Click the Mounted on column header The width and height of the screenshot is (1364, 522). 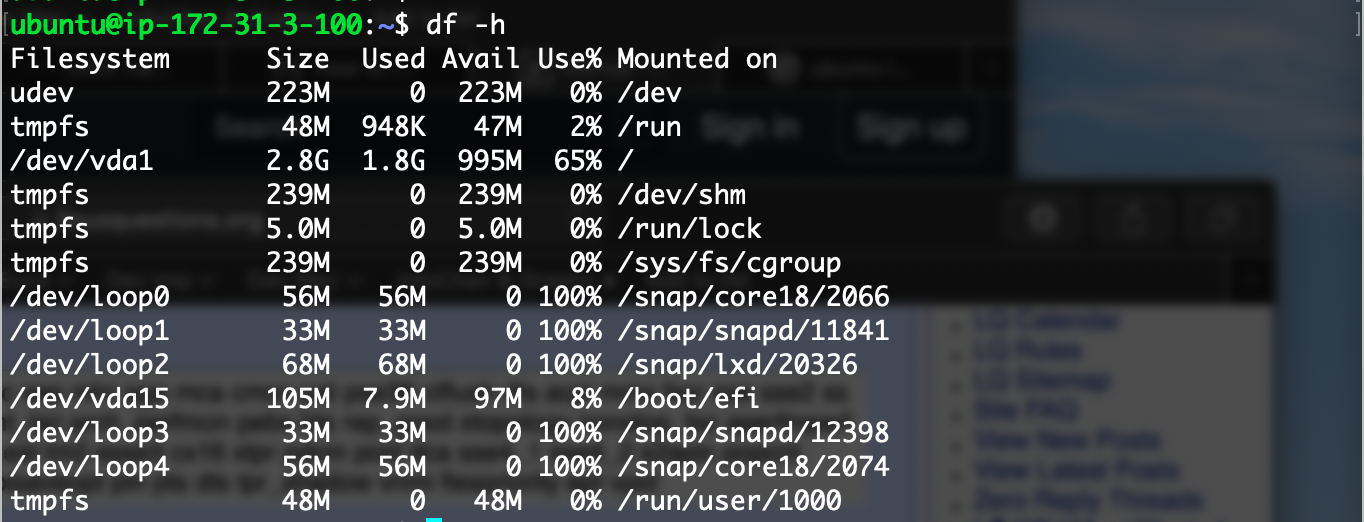697,59
